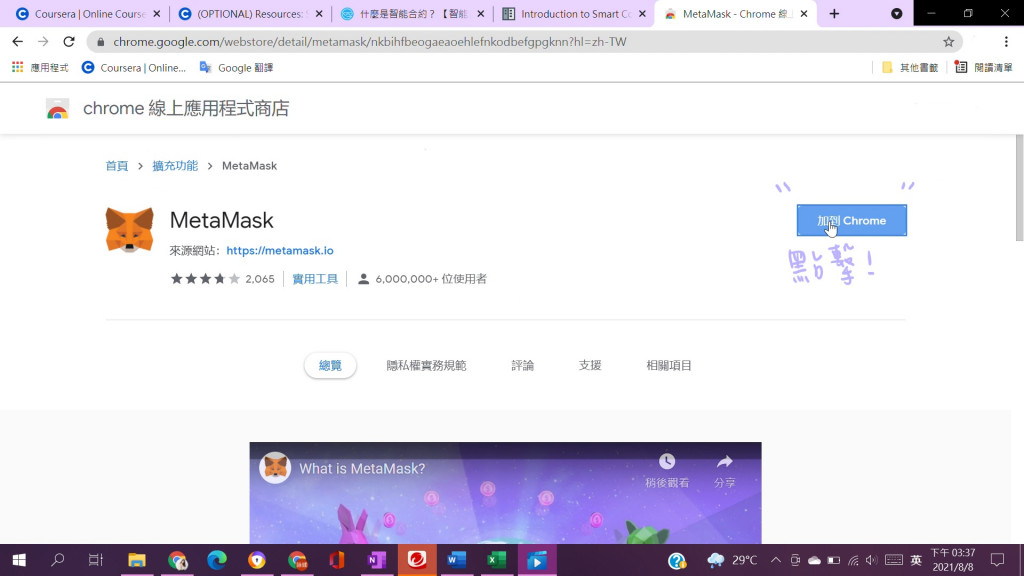Switch to the 隱私權實務規範 tab

[x=426, y=365]
